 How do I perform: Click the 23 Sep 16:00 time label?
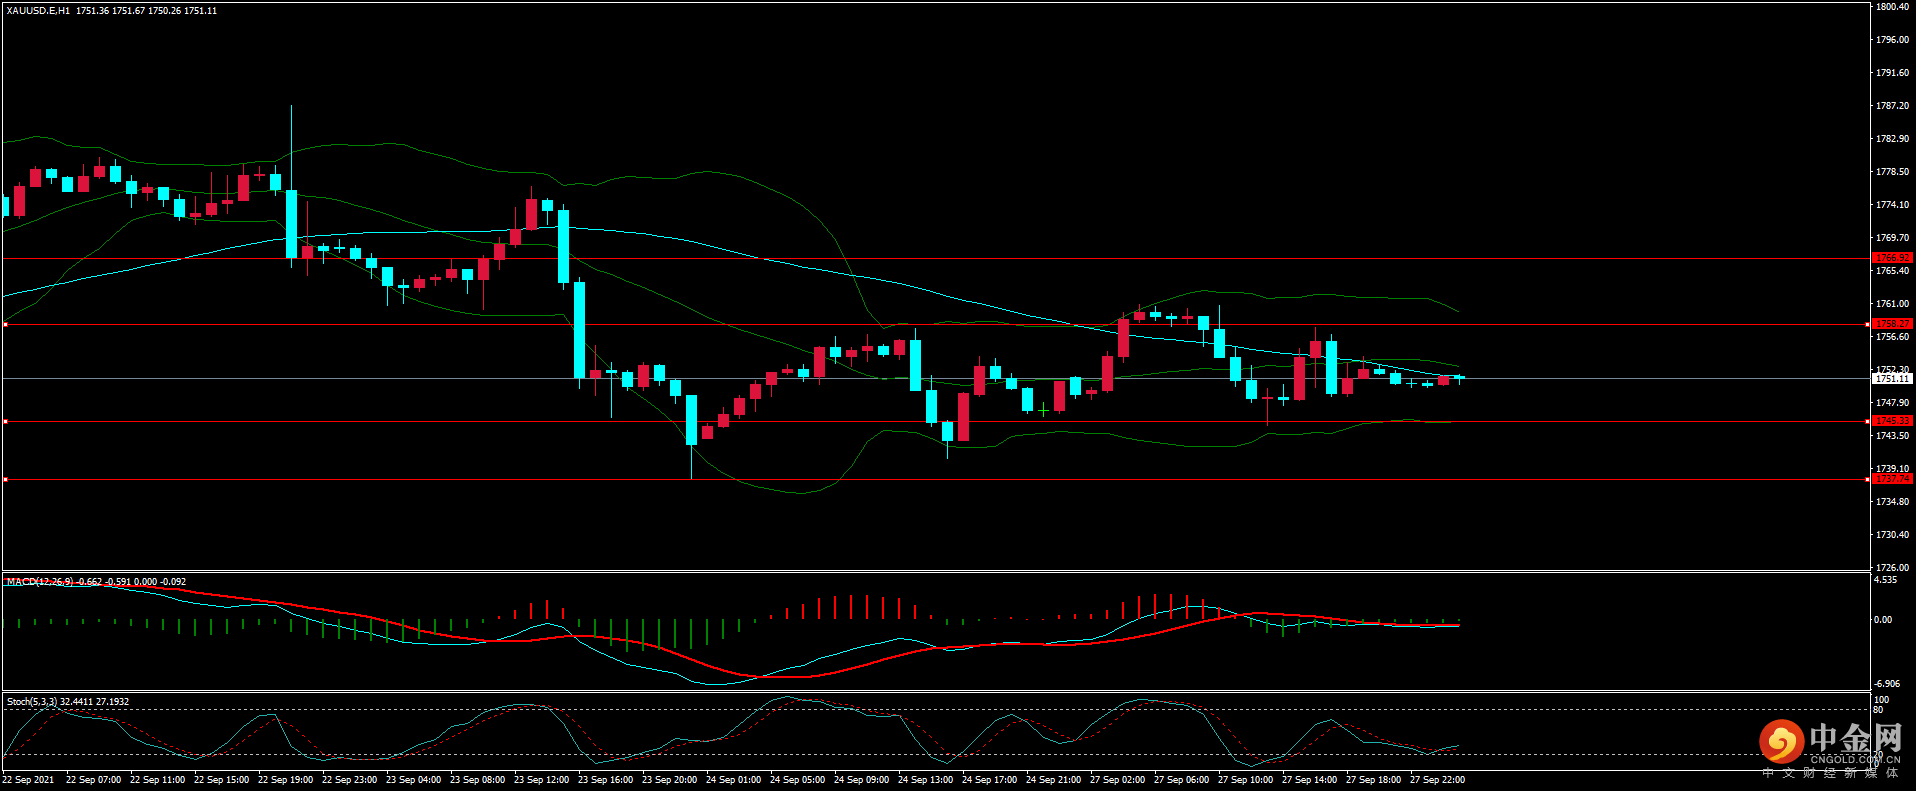606,780
